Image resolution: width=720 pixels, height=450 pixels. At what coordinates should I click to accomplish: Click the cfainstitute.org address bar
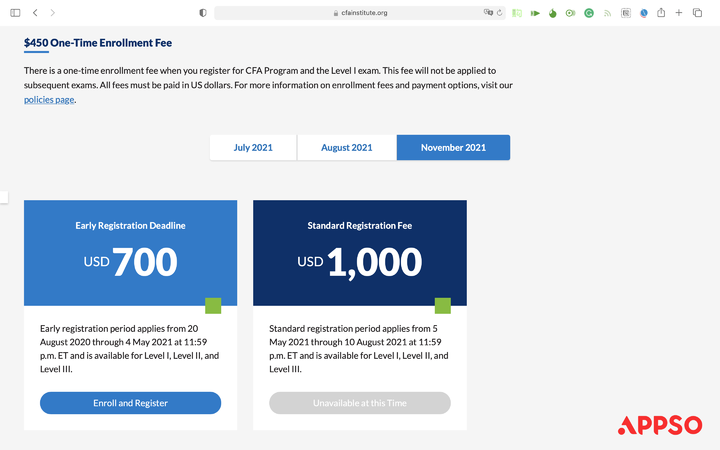tap(360, 13)
